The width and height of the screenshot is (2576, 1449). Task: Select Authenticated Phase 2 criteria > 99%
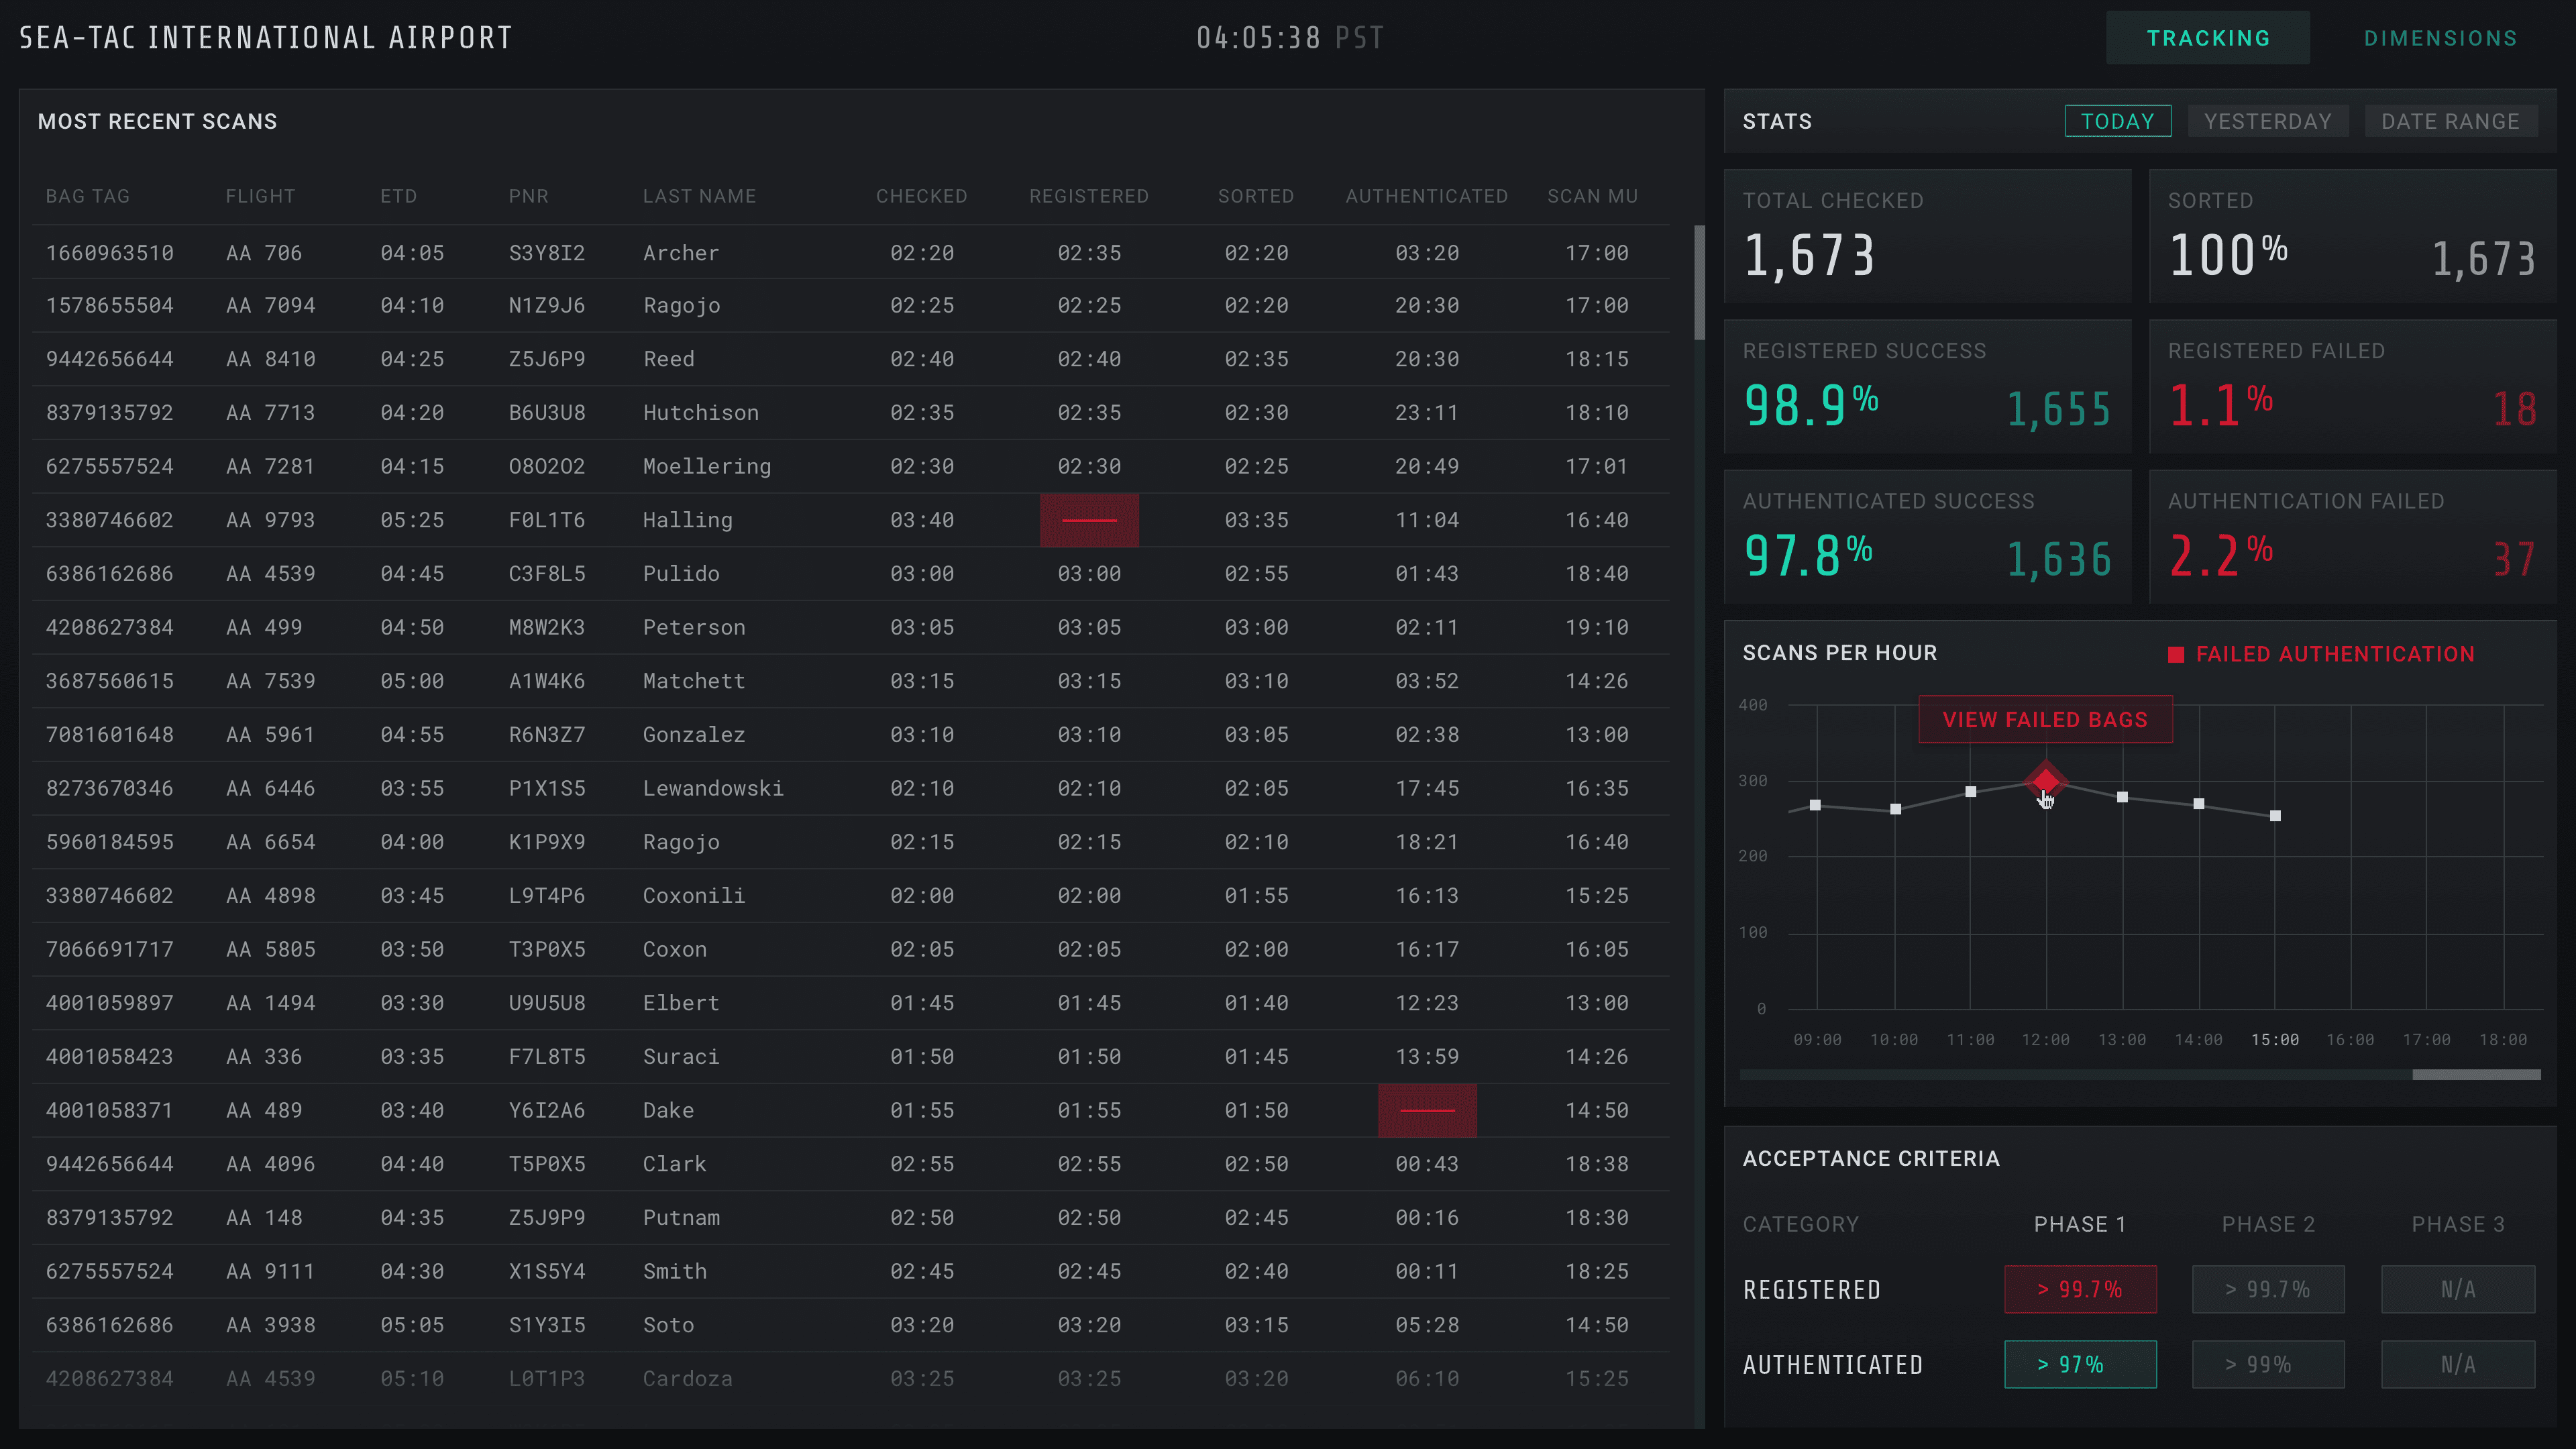2268,1365
